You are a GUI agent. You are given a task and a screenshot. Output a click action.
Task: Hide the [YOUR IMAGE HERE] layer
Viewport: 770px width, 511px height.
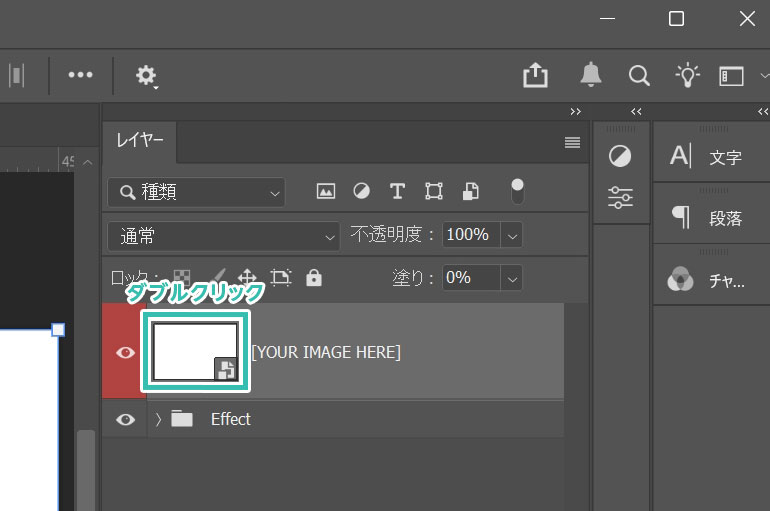[125, 352]
